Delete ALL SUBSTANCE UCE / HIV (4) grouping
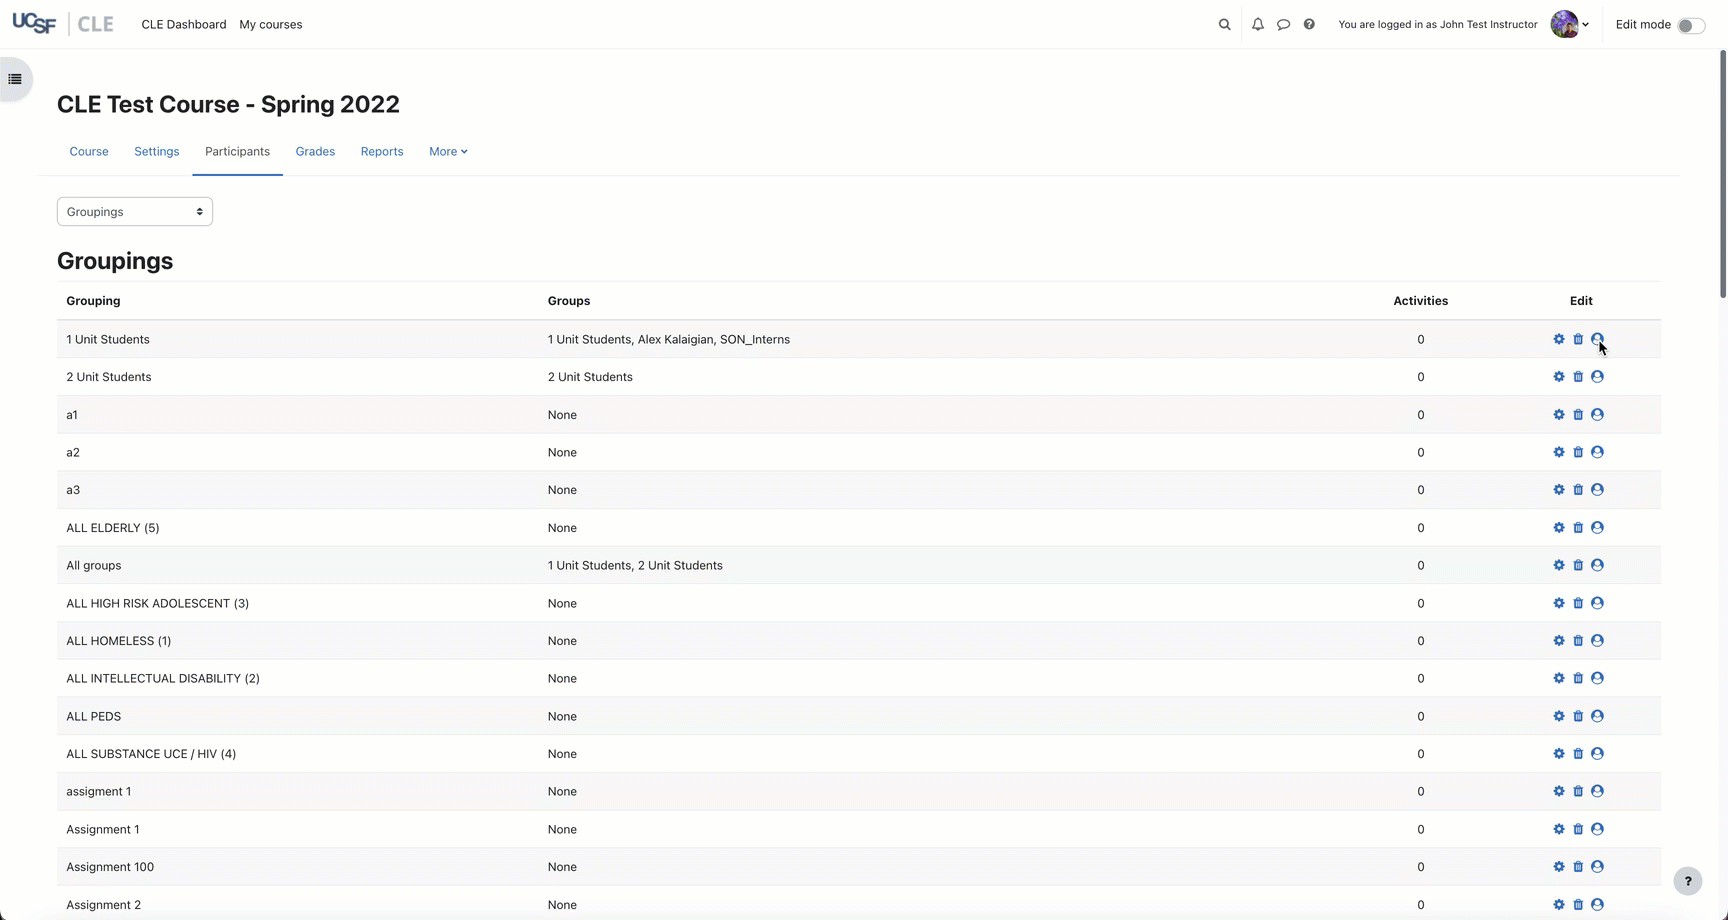The height and width of the screenshot is (920, 1728). coord(1578,754)
